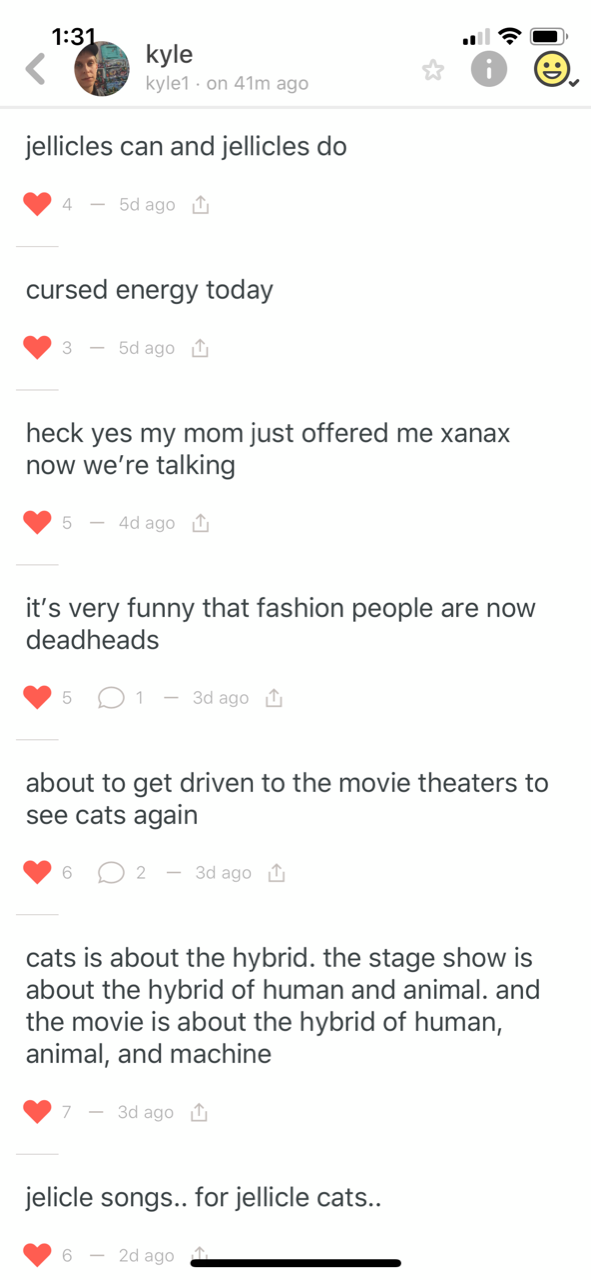The width and height of the screenshot is (591, 1280).
Task: Share the 'jellicles can and jellicles do' post
Action: click(x=199, y=205)
